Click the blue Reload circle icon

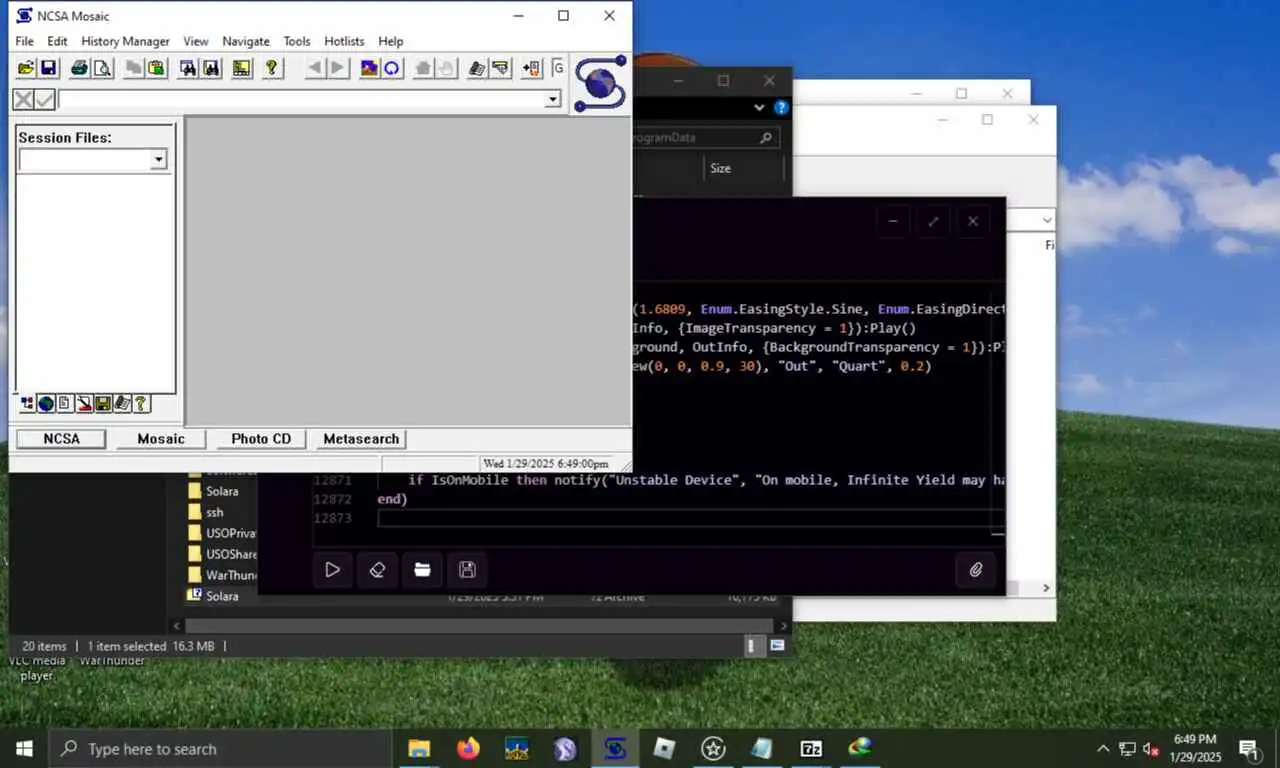coord(392,68)
